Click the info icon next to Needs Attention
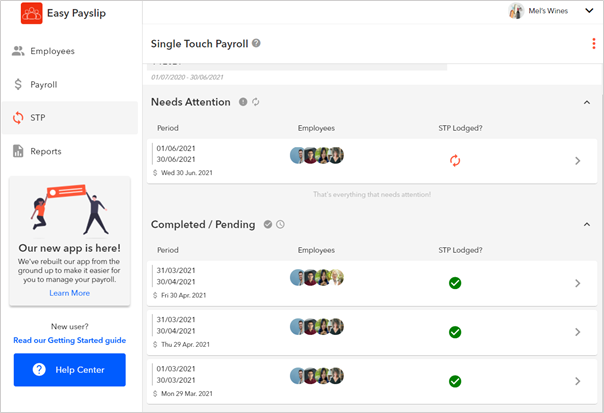Screen dimensions: 604x413 pyautogui.click(x=243, y=102)
